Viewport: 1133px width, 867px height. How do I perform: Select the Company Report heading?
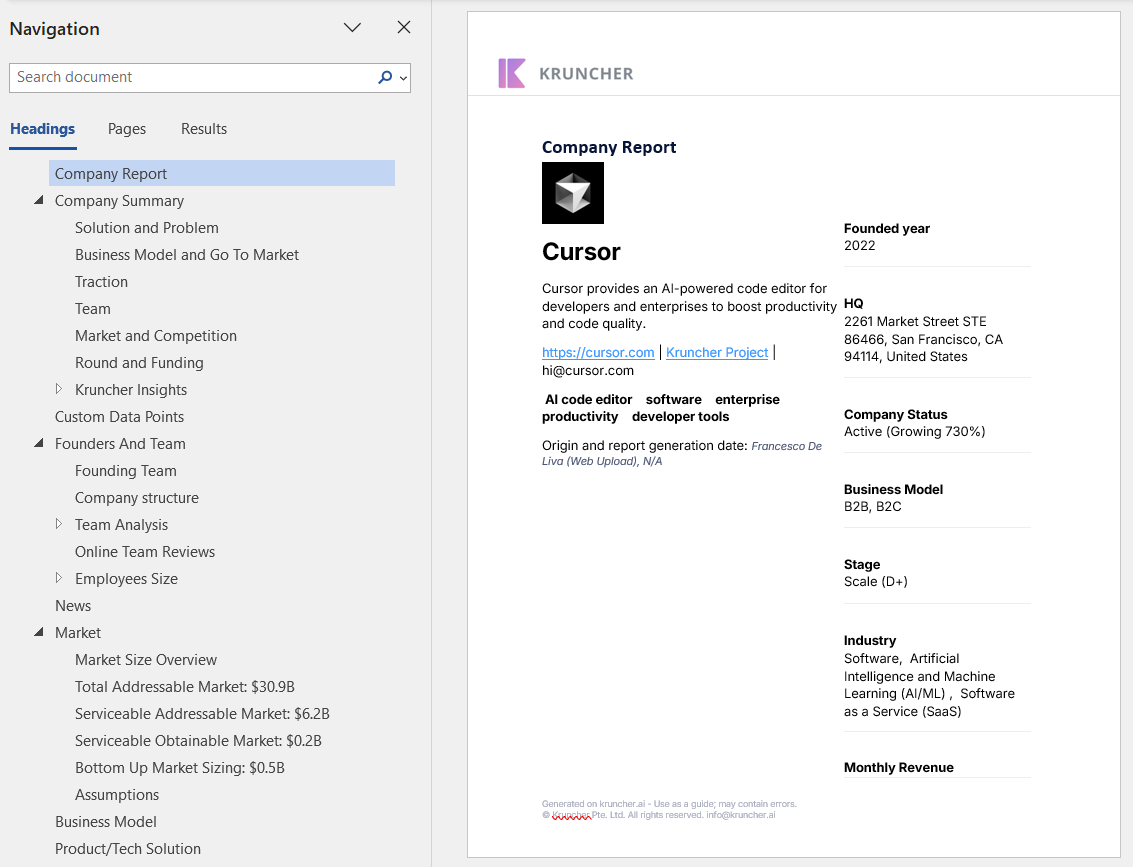pos(222,173)
